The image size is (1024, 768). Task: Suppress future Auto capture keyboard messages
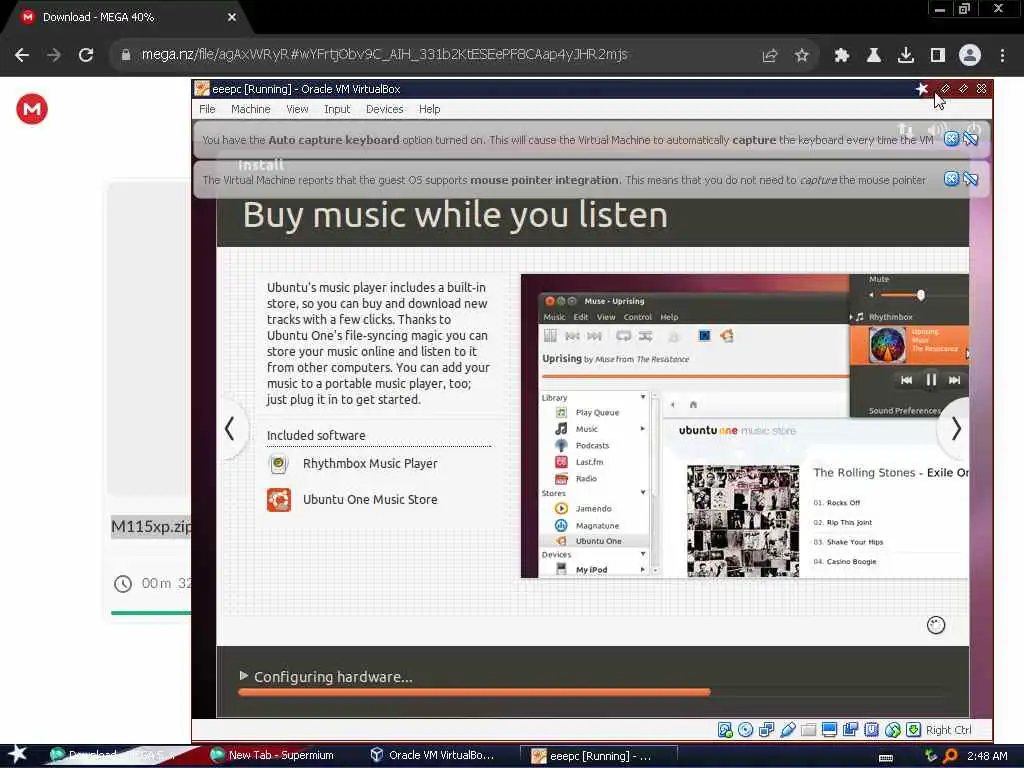(x=970, y=139)
